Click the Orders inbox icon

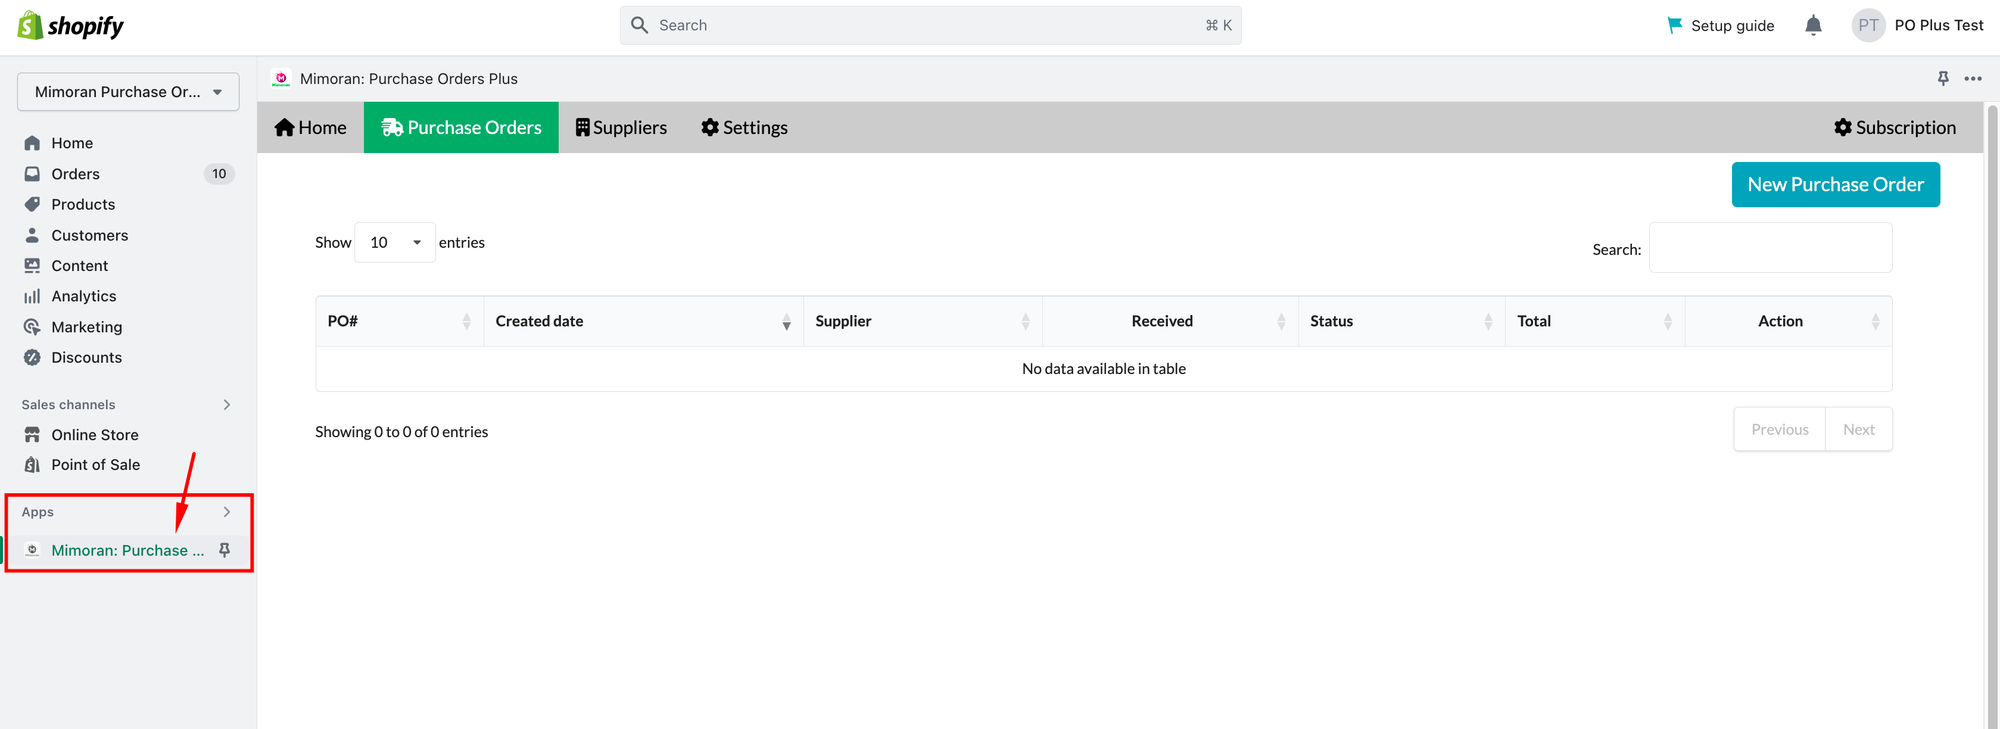[x=32, y=174]
